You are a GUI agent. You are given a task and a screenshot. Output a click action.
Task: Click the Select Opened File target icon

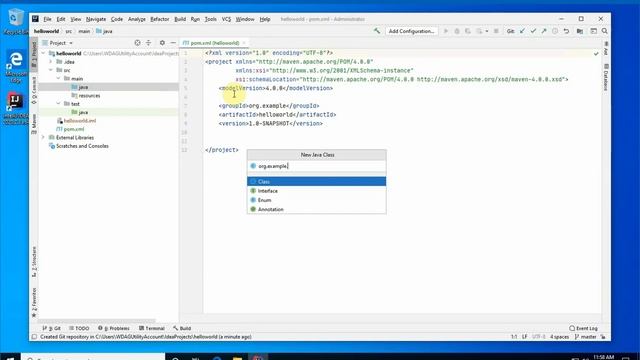[138, 43]
